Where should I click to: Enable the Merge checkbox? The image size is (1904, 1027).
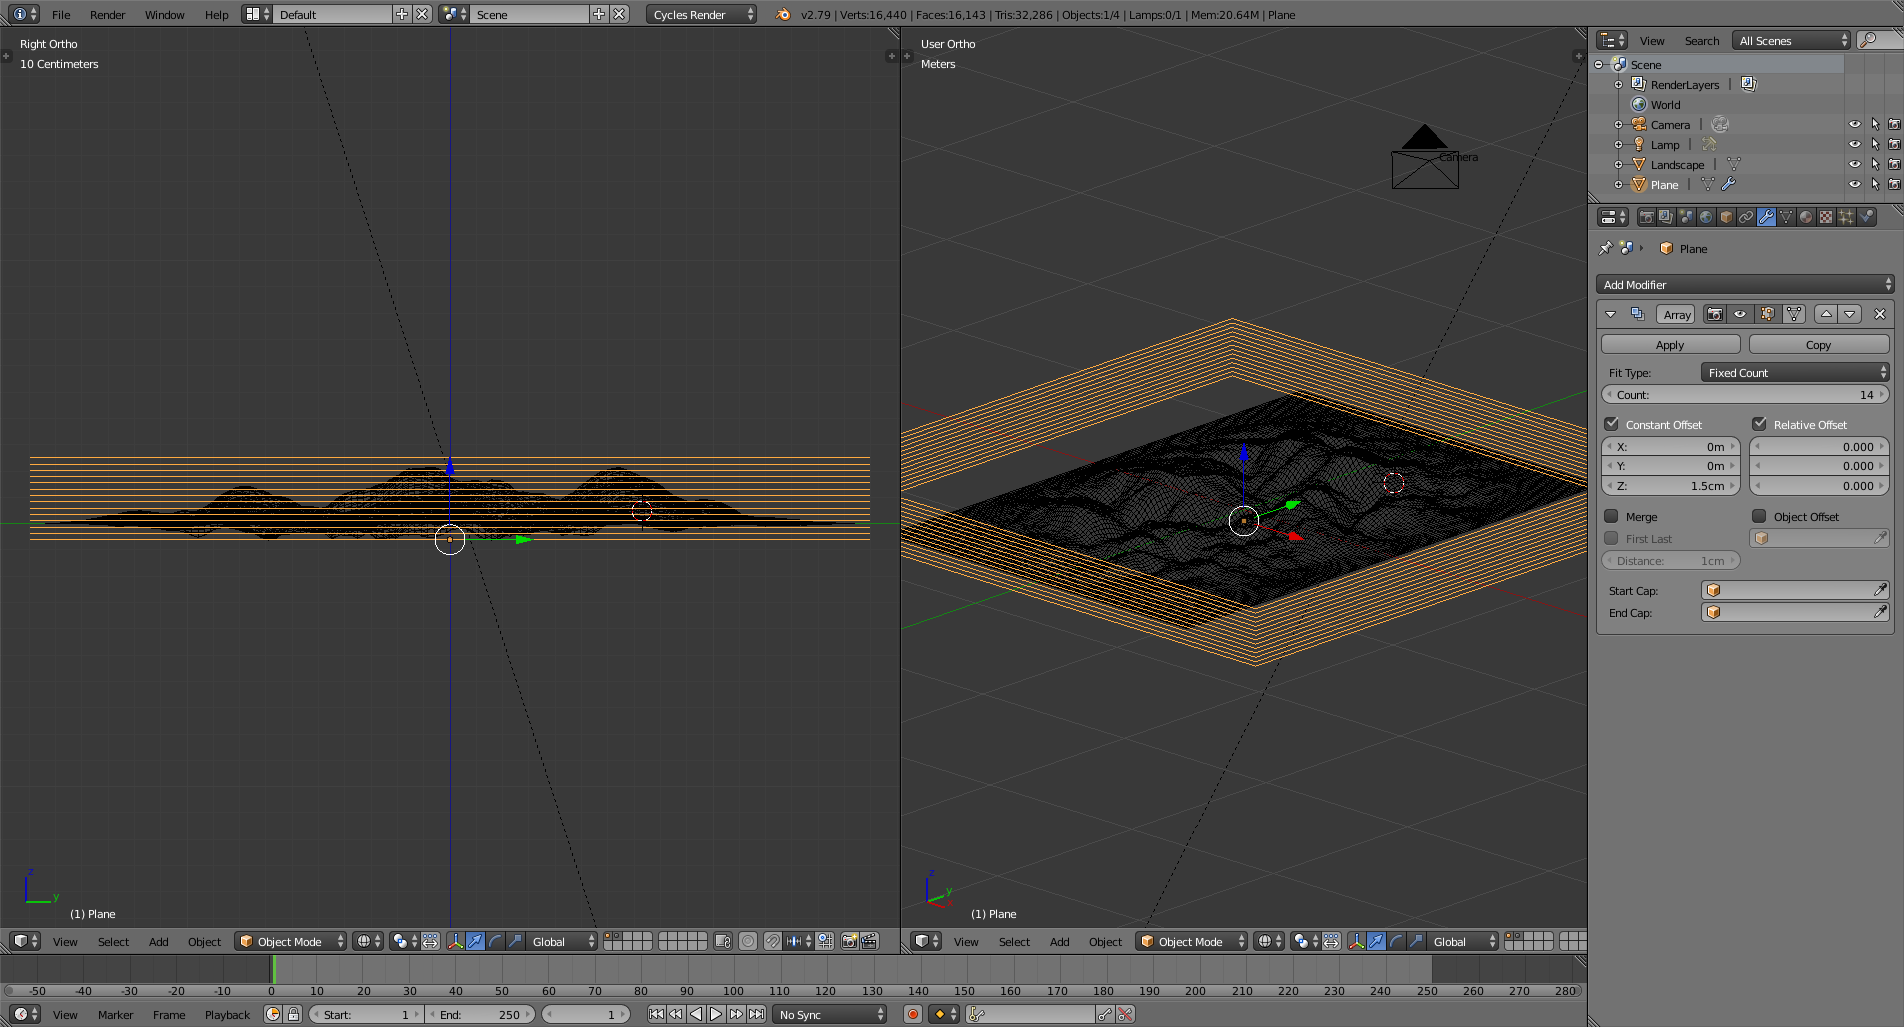coord(1611,516)
